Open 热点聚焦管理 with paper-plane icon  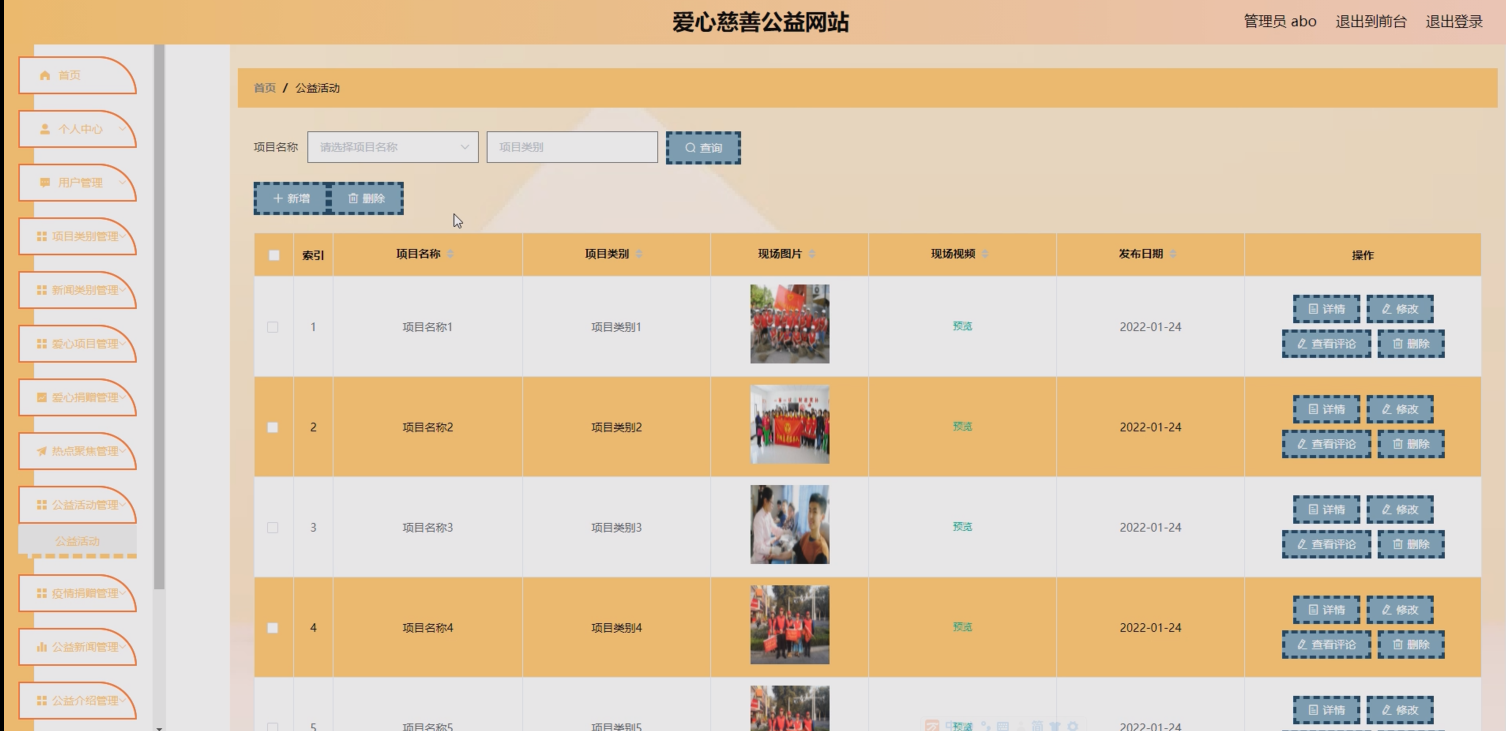tap(77, 451)
